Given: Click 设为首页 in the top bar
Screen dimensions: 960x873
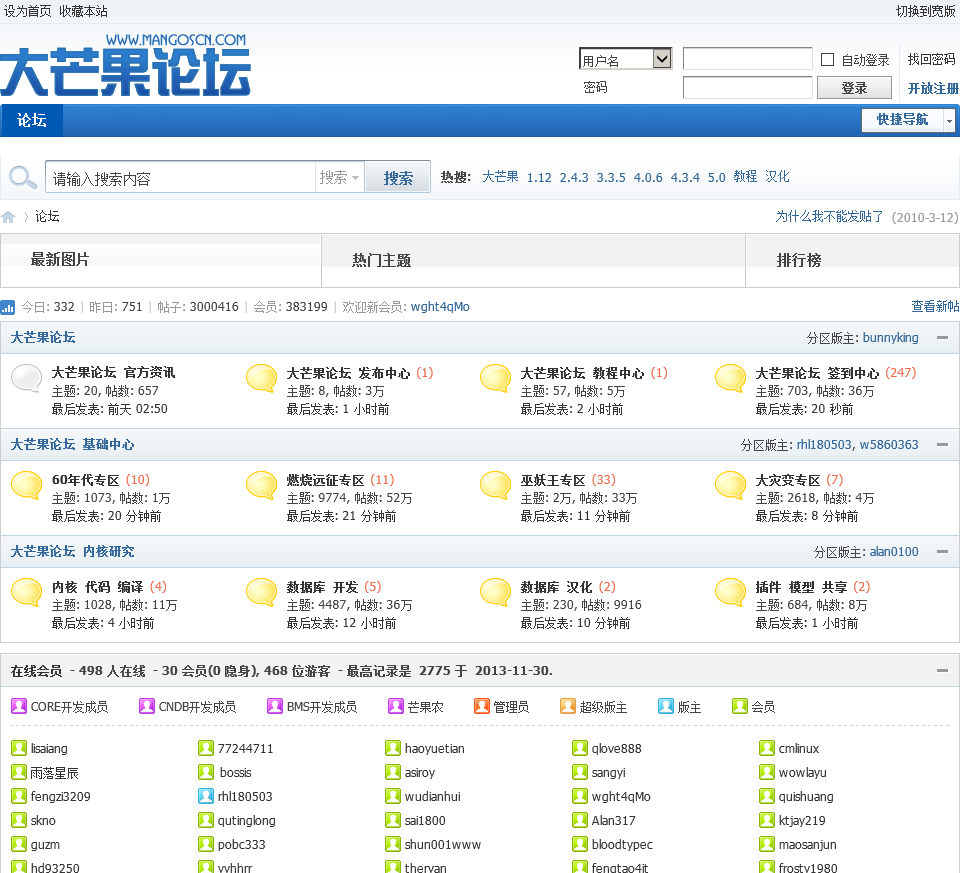Looking at the screenshot, I should pyautogui.click(x=28, y=11).
